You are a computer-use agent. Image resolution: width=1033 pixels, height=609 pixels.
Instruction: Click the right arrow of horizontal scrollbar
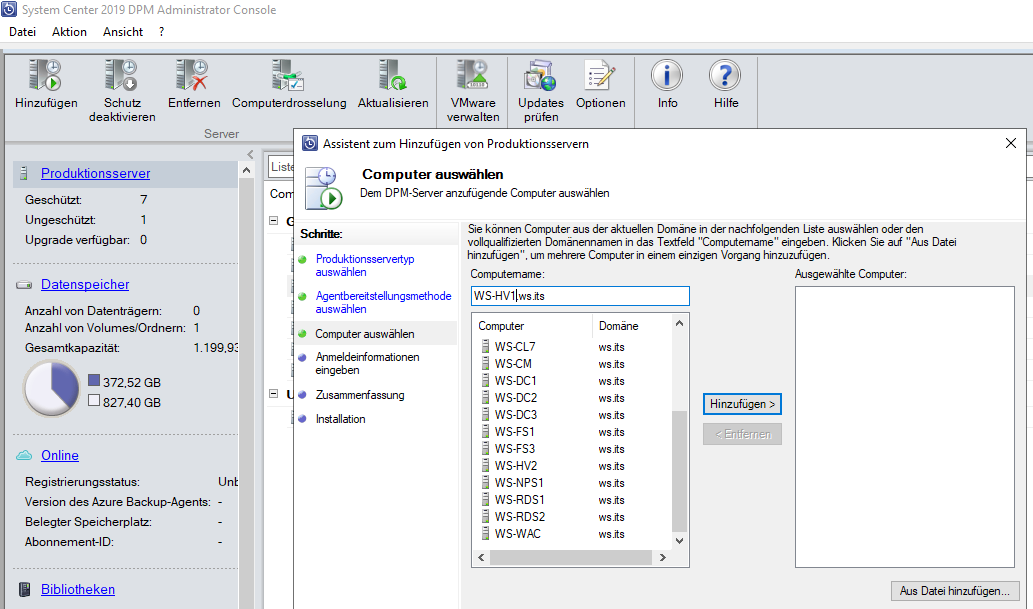point(663,558)
